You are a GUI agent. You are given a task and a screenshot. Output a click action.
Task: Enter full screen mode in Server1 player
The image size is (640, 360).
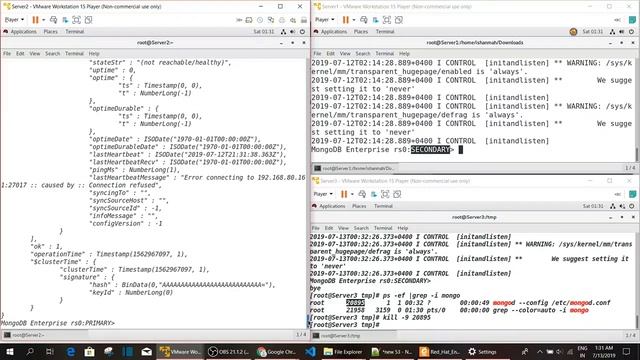tap(387, 20)
